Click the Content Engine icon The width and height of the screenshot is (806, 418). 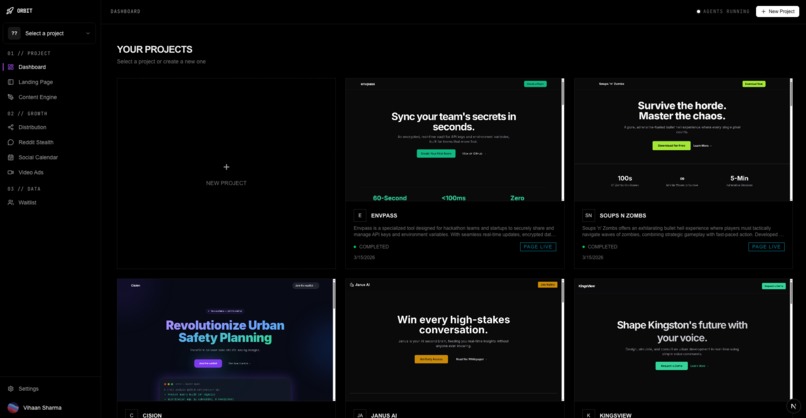11,97
